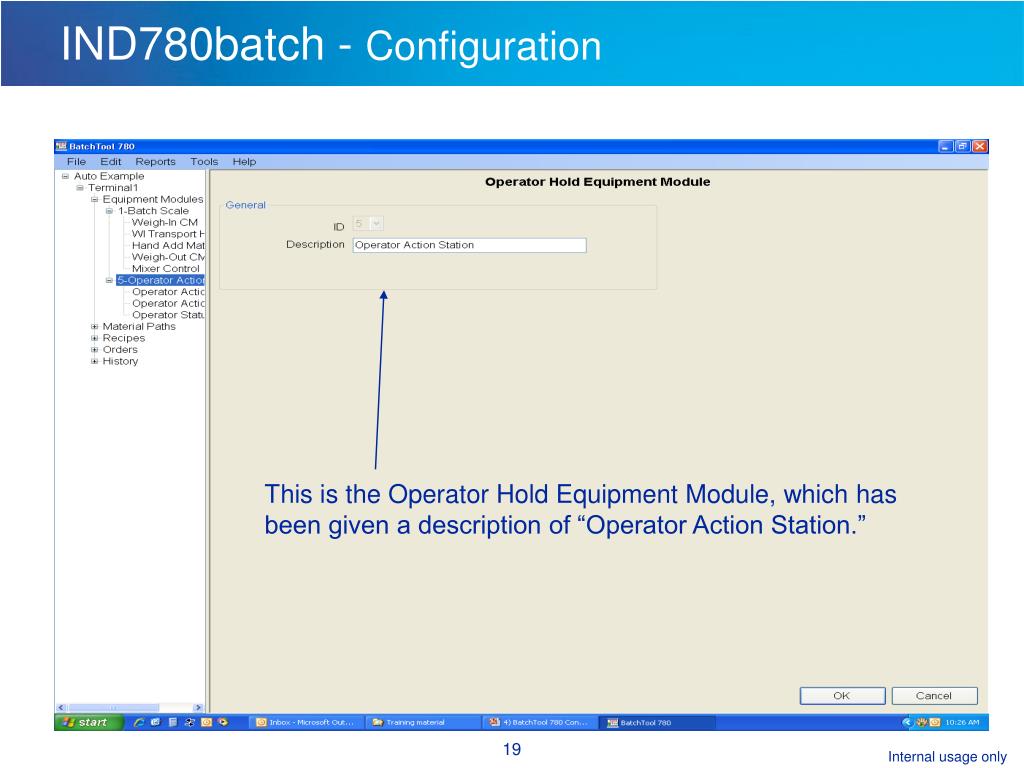The height and width of the screenshot is (768, 1024).
Task: Minimize the BatchTool 780 window
Action: [x=946, y=146]
